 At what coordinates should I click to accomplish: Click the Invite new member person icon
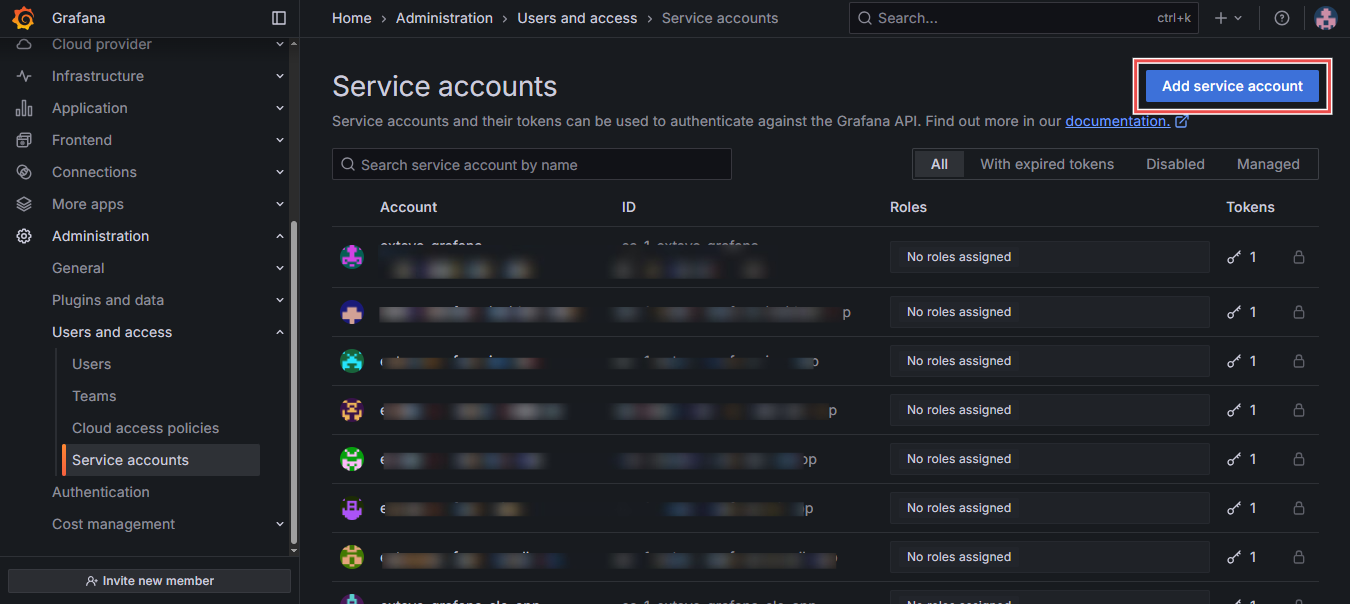click(91, 580)
